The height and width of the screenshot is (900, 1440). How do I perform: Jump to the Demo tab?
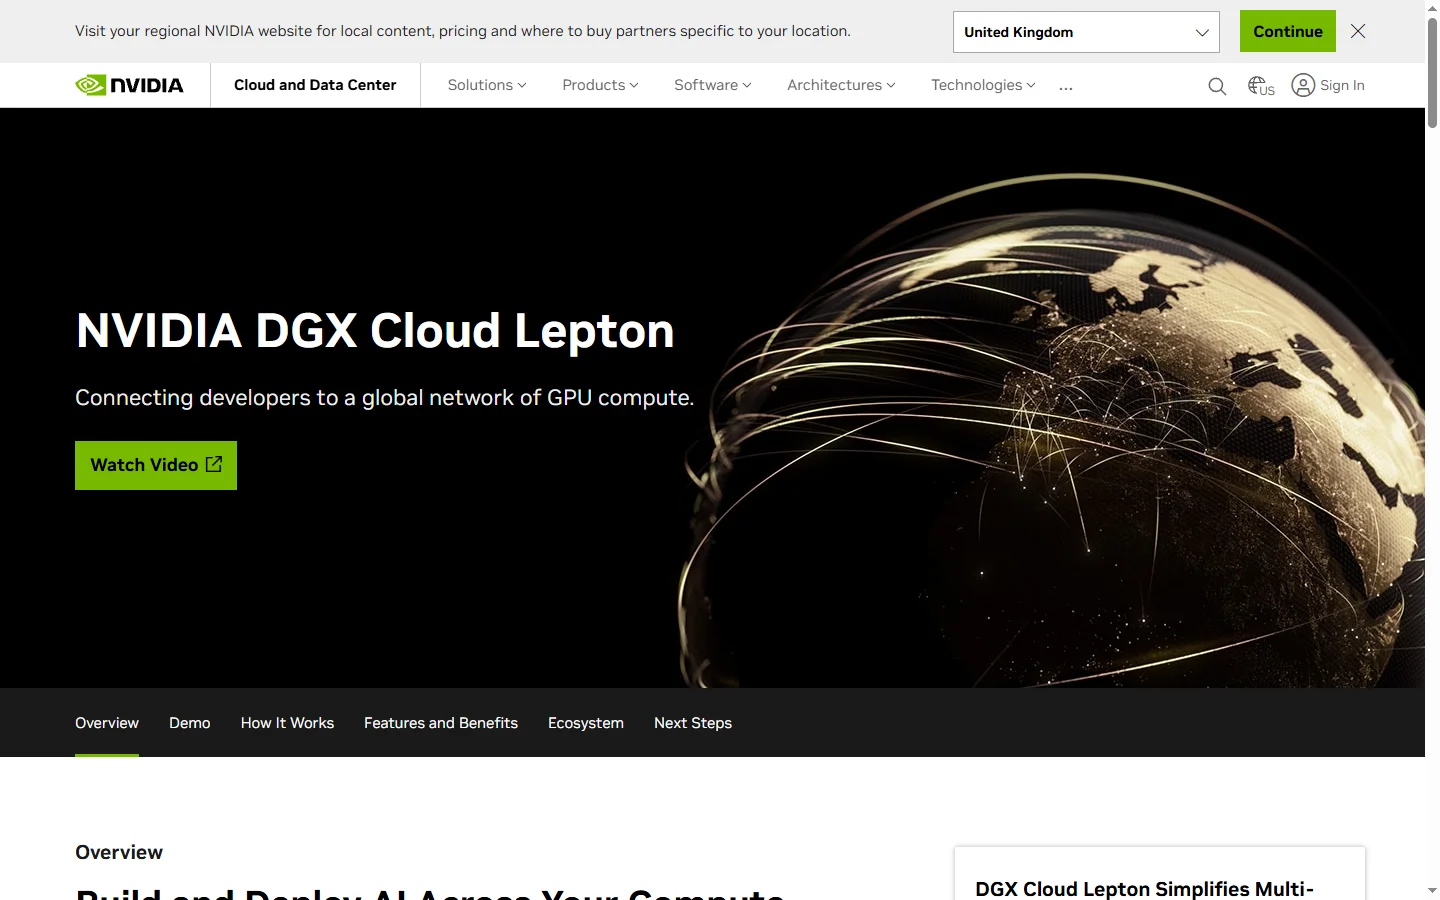(x=190, y=723)
